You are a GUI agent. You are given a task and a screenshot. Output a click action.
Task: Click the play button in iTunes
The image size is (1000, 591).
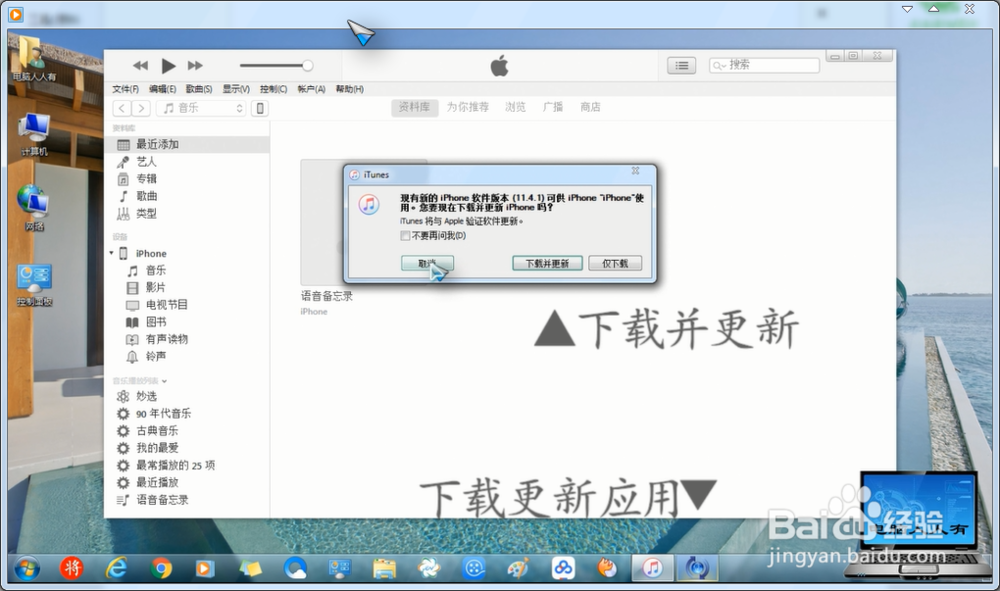click(168, 66)
